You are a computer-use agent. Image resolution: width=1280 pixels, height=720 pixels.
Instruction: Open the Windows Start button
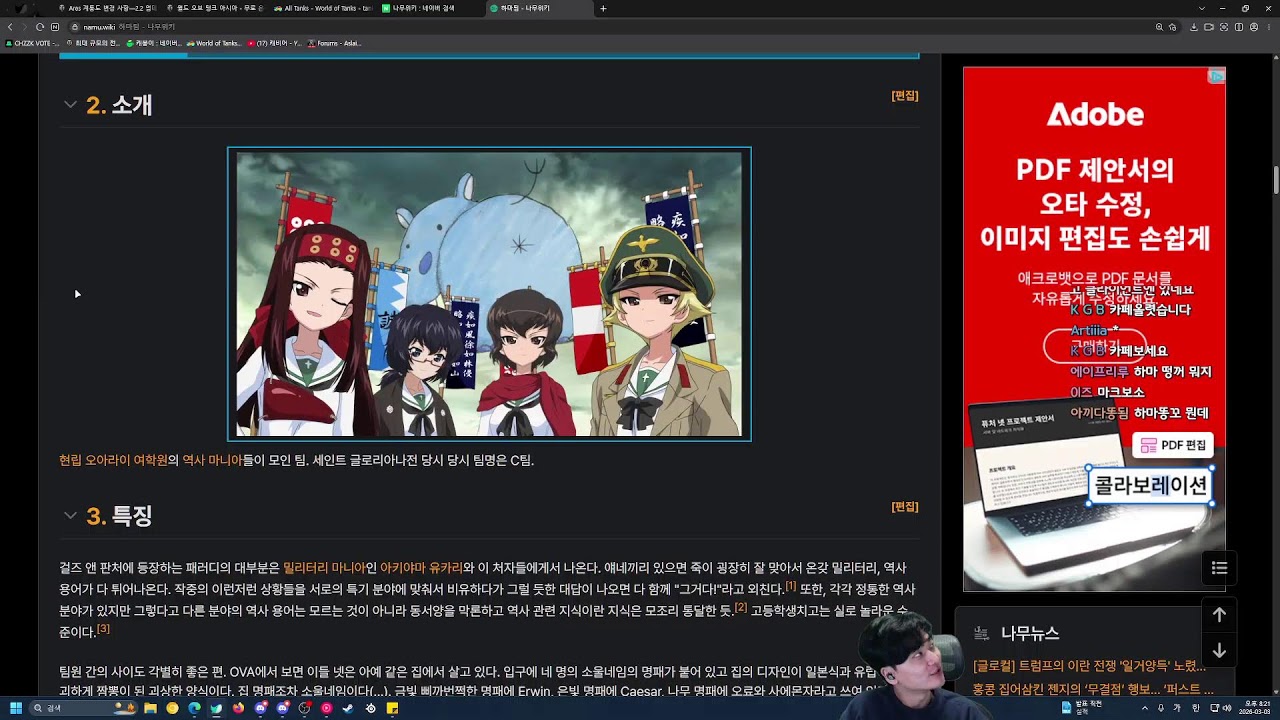point(15,708)
